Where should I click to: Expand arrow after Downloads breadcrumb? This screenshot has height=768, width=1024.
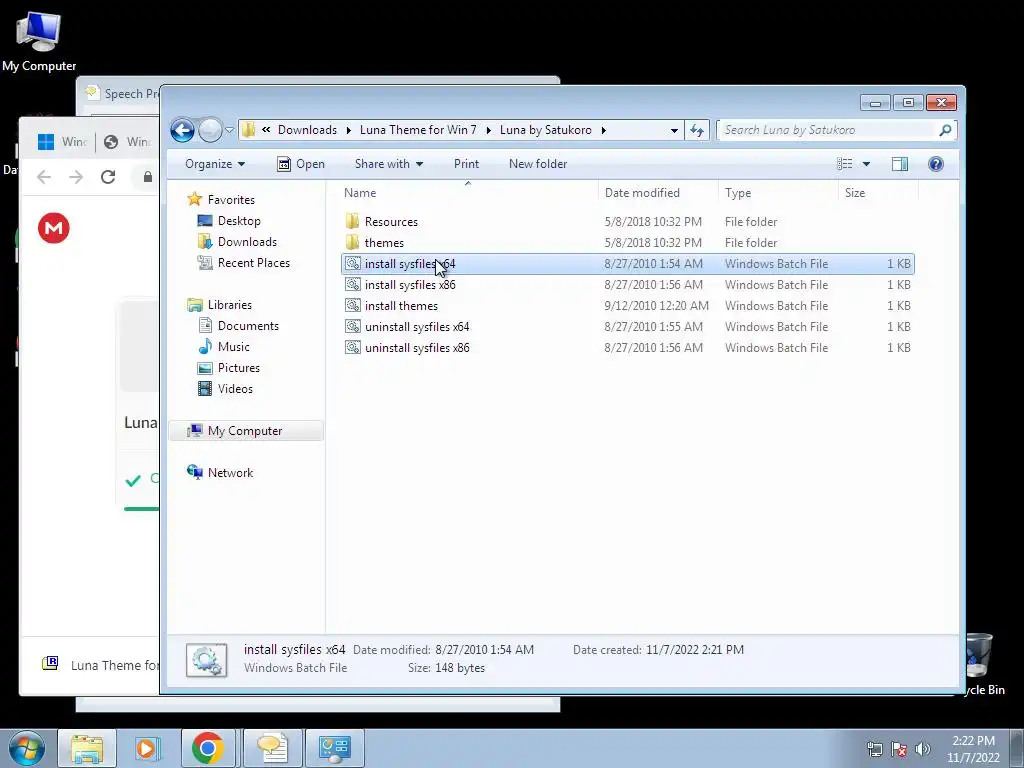pyautogui.click(x=349, y=130)
